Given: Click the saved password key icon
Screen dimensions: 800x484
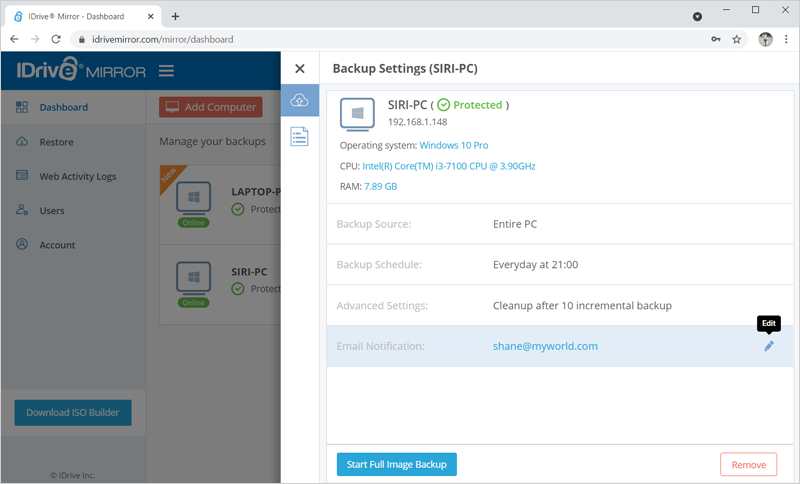Looking at the screenshot, I should (x=715, y=39).
